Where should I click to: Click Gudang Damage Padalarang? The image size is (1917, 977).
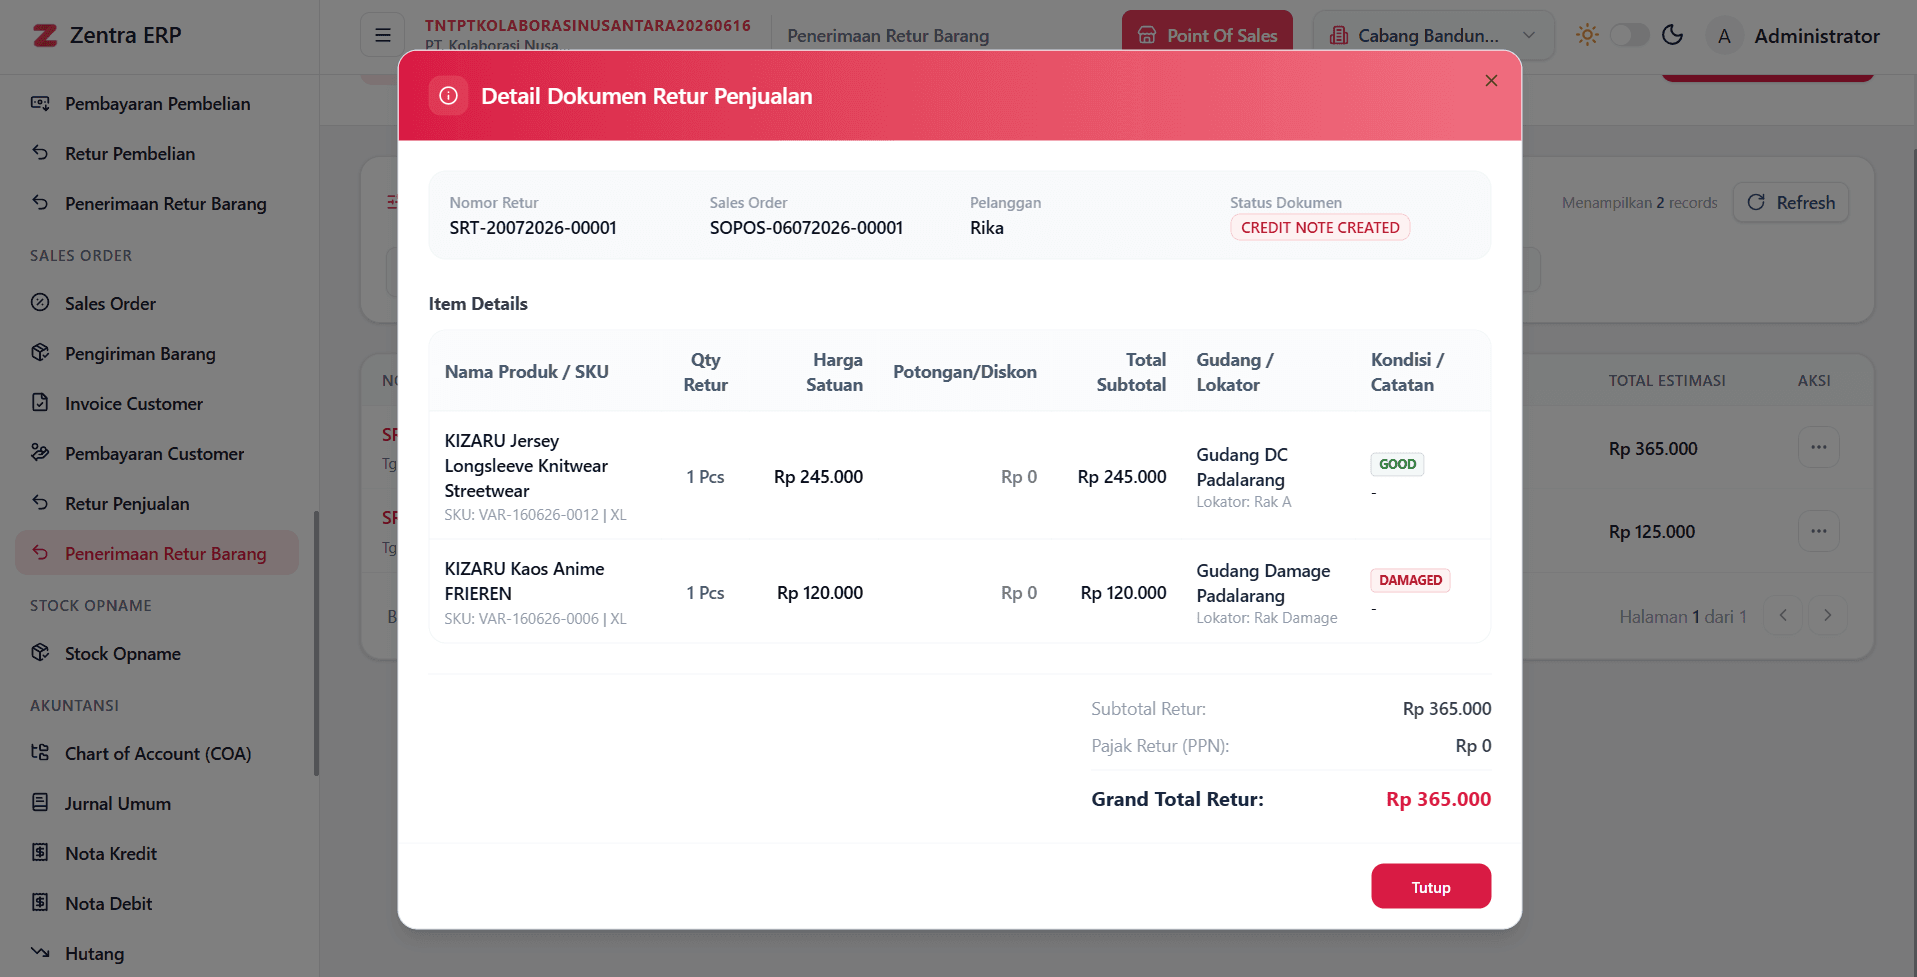pos(1263,583)
